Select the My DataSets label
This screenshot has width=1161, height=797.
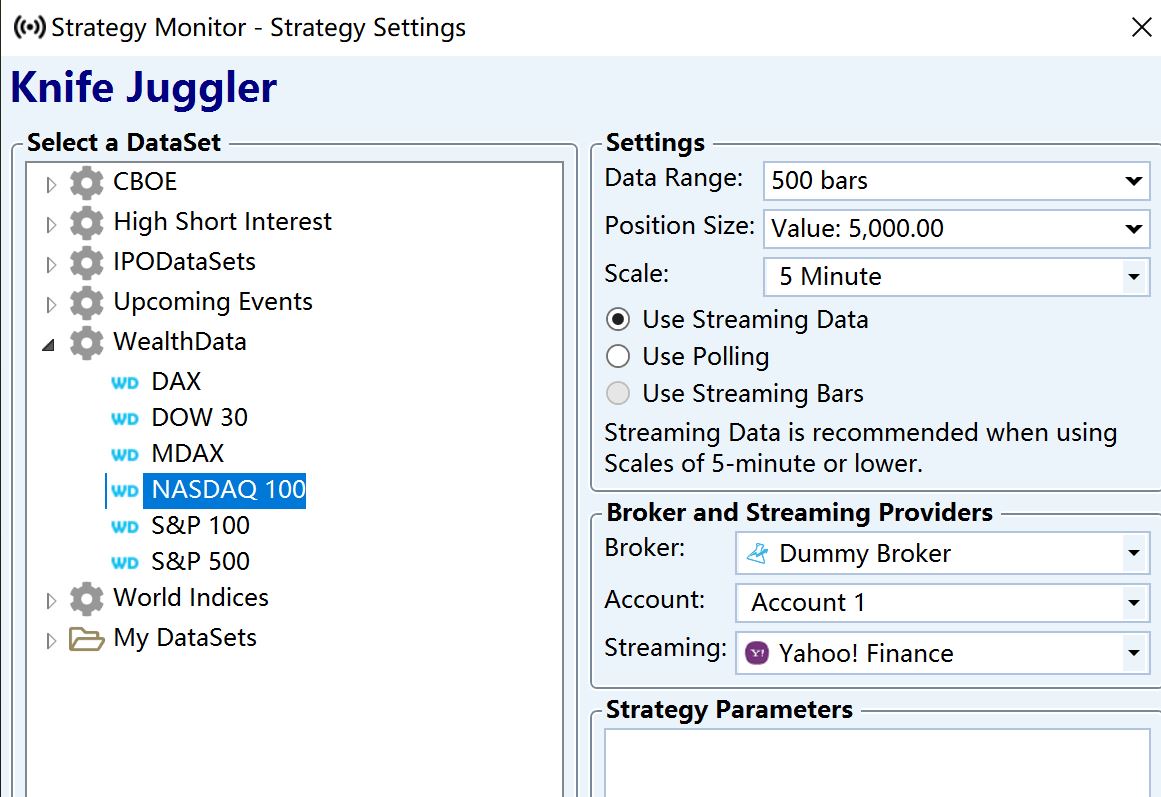coord(185,638)
